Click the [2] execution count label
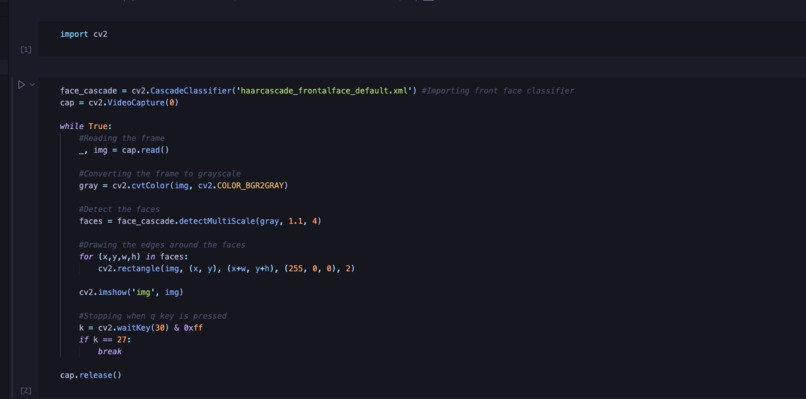Viewport: 806px width, 399px height. tap(26, 390)
